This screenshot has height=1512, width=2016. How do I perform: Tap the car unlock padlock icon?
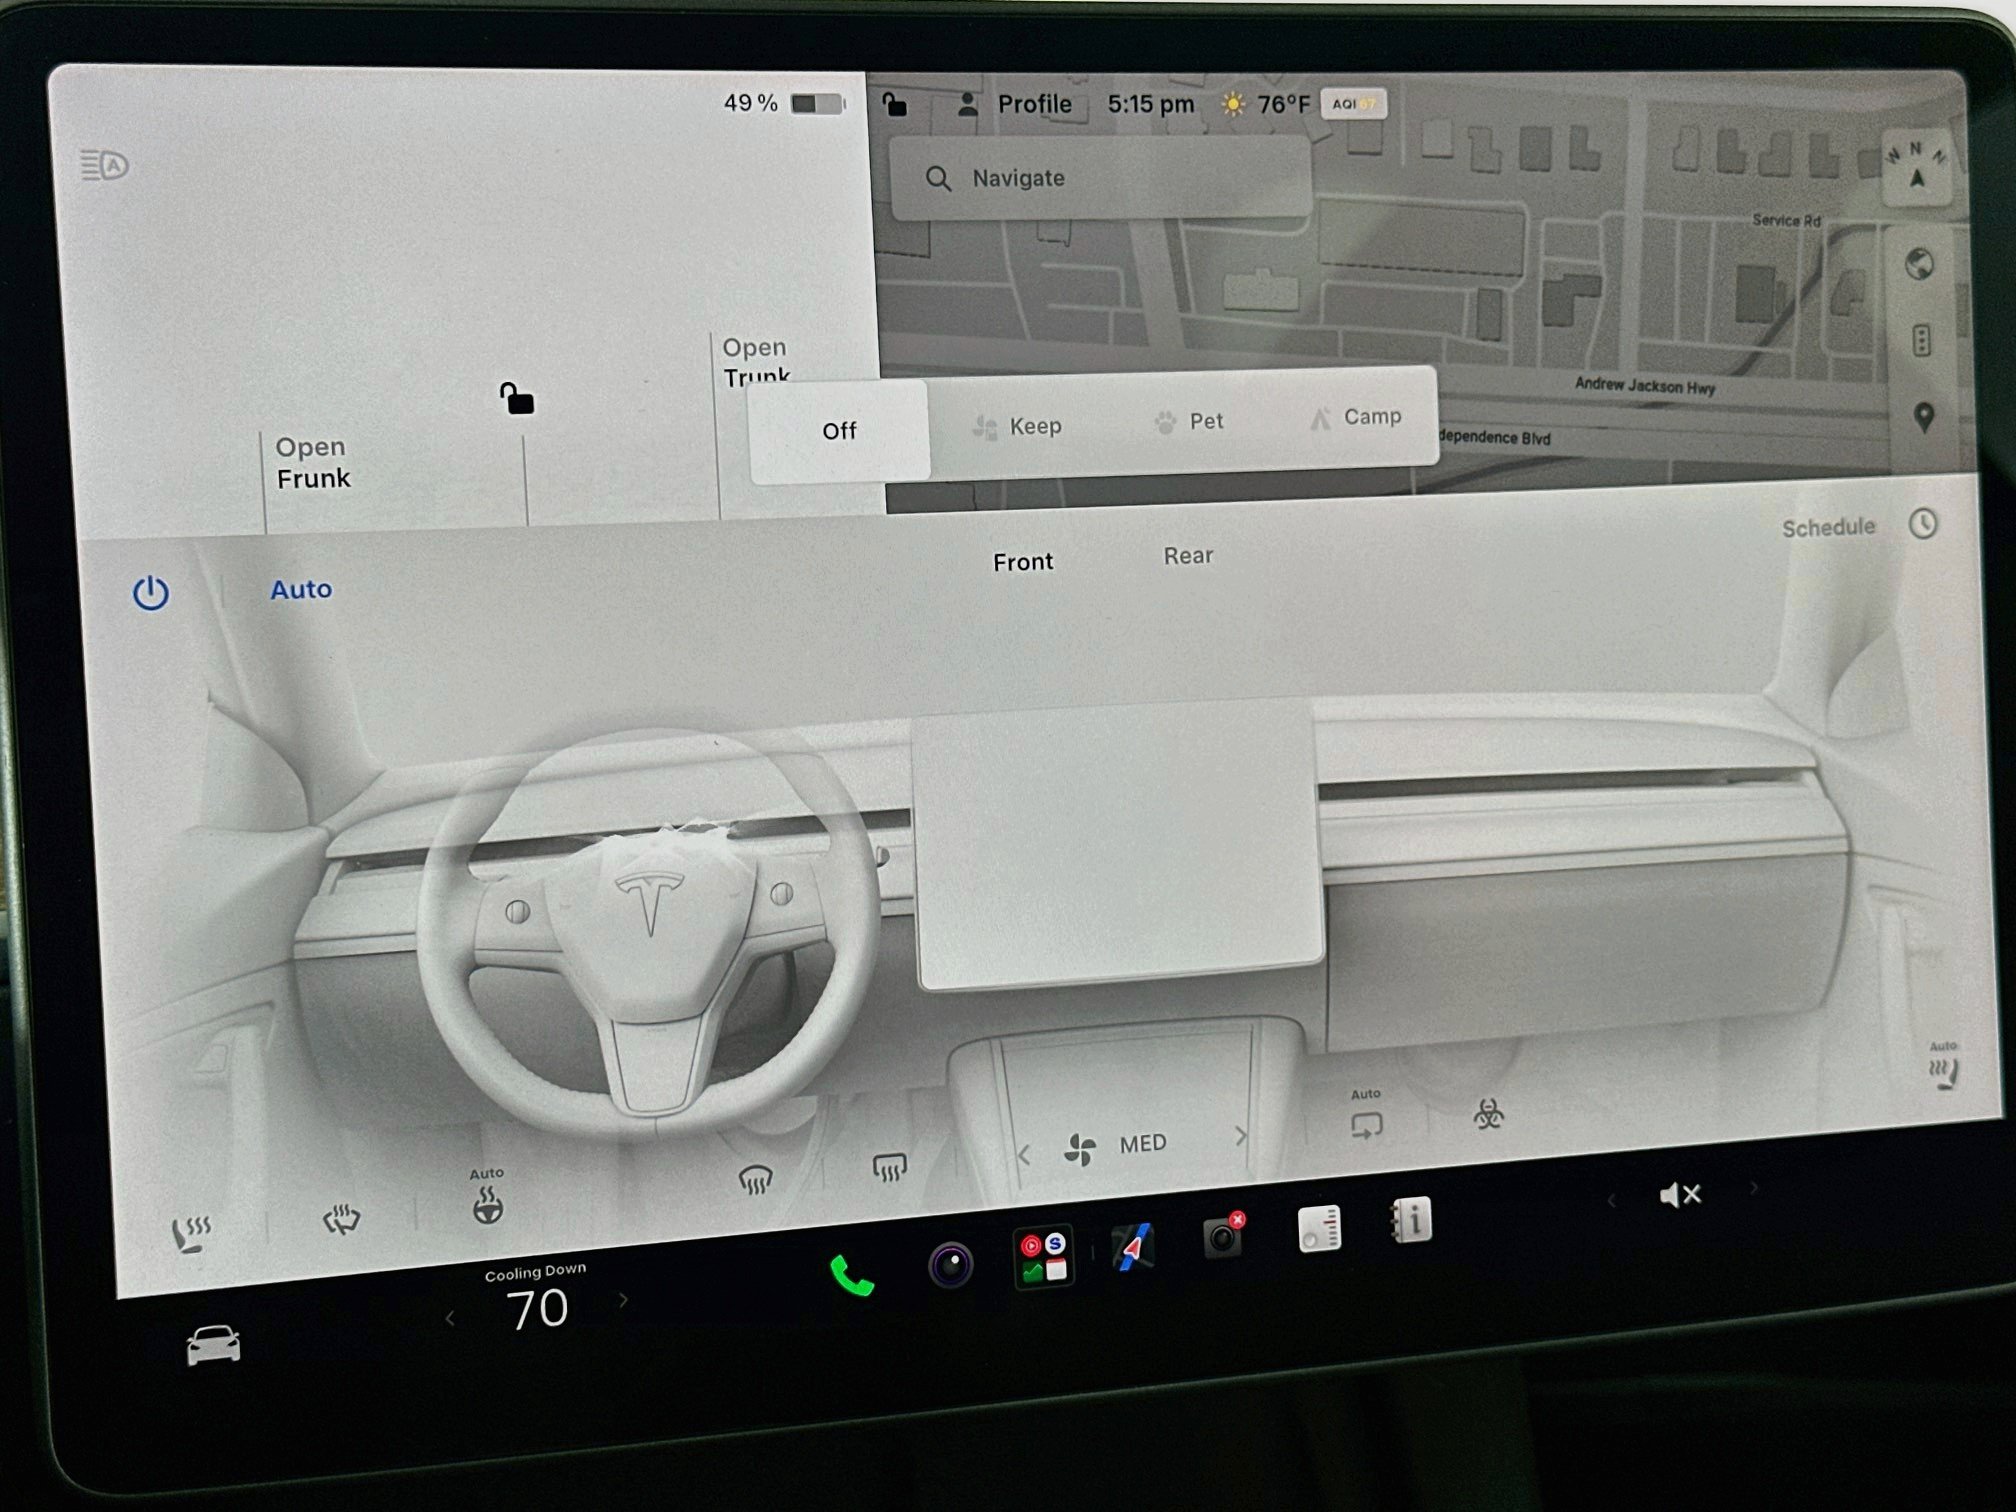(x=516, y=398)
